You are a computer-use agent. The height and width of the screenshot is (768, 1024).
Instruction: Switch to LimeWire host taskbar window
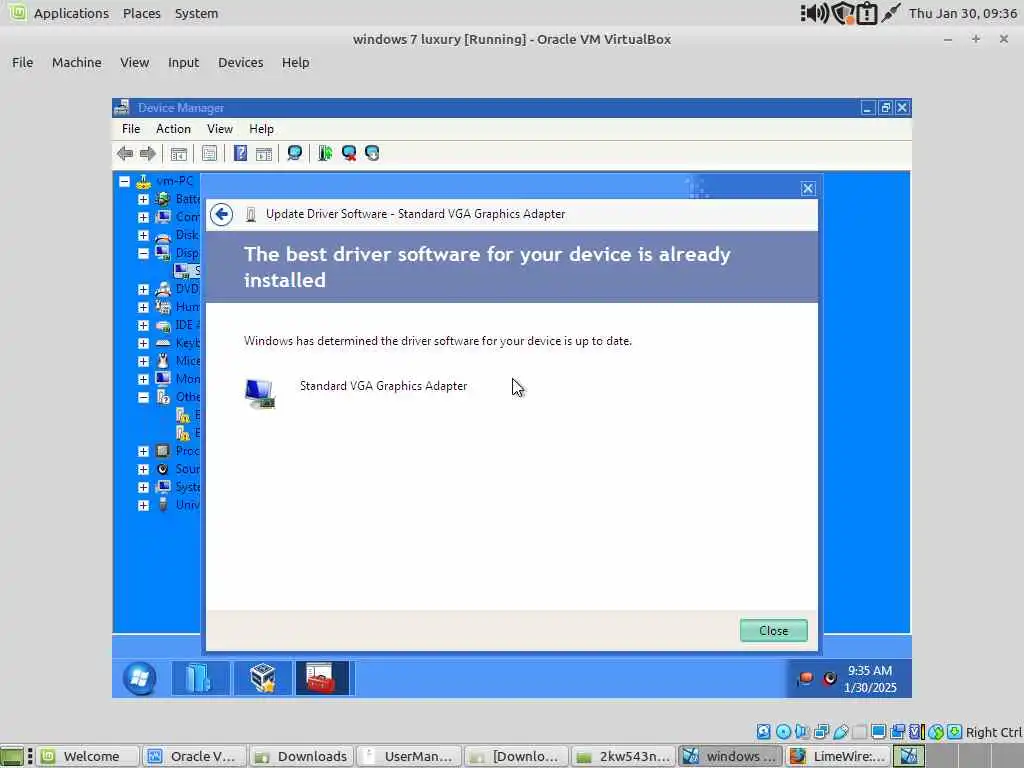[x=837, y=756]
